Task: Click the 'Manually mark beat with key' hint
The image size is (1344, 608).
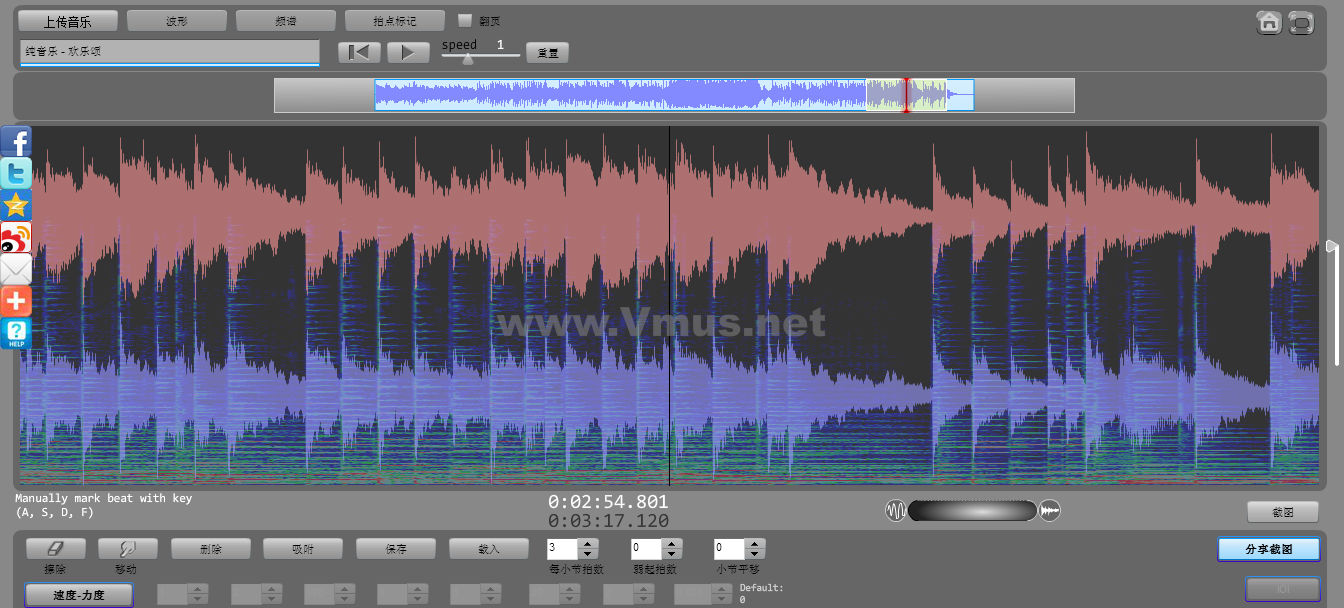Action: click(104, 498)
